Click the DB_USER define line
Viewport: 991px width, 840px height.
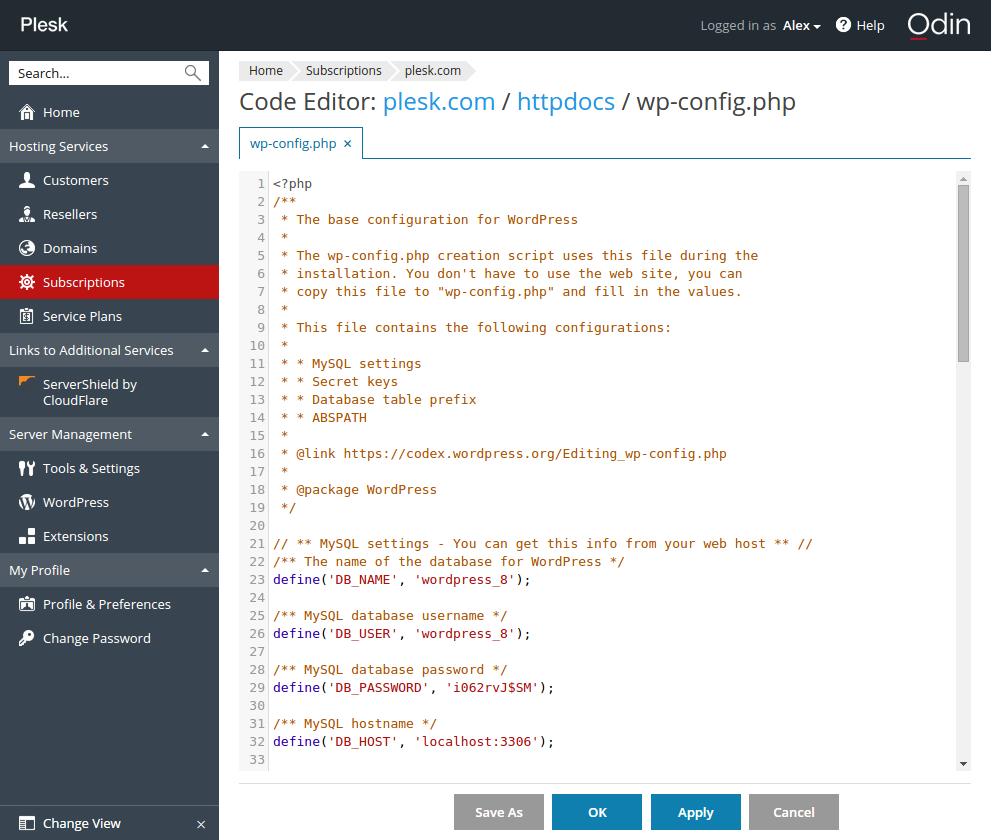coord(402,634)
